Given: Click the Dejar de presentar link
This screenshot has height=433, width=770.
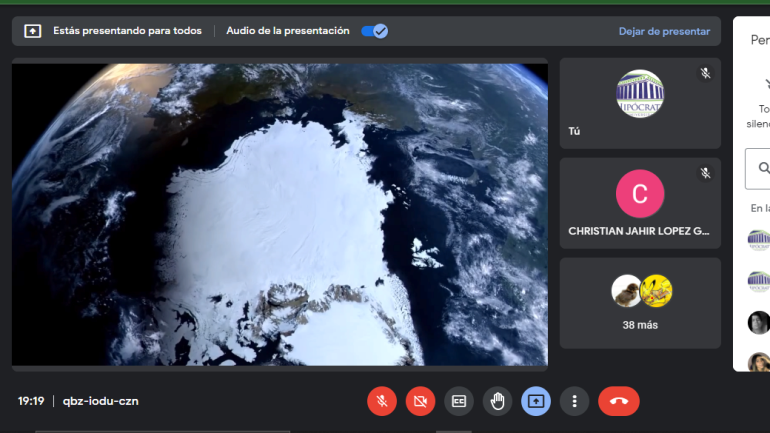Looking at the screenshot, I should click(664, 31).
